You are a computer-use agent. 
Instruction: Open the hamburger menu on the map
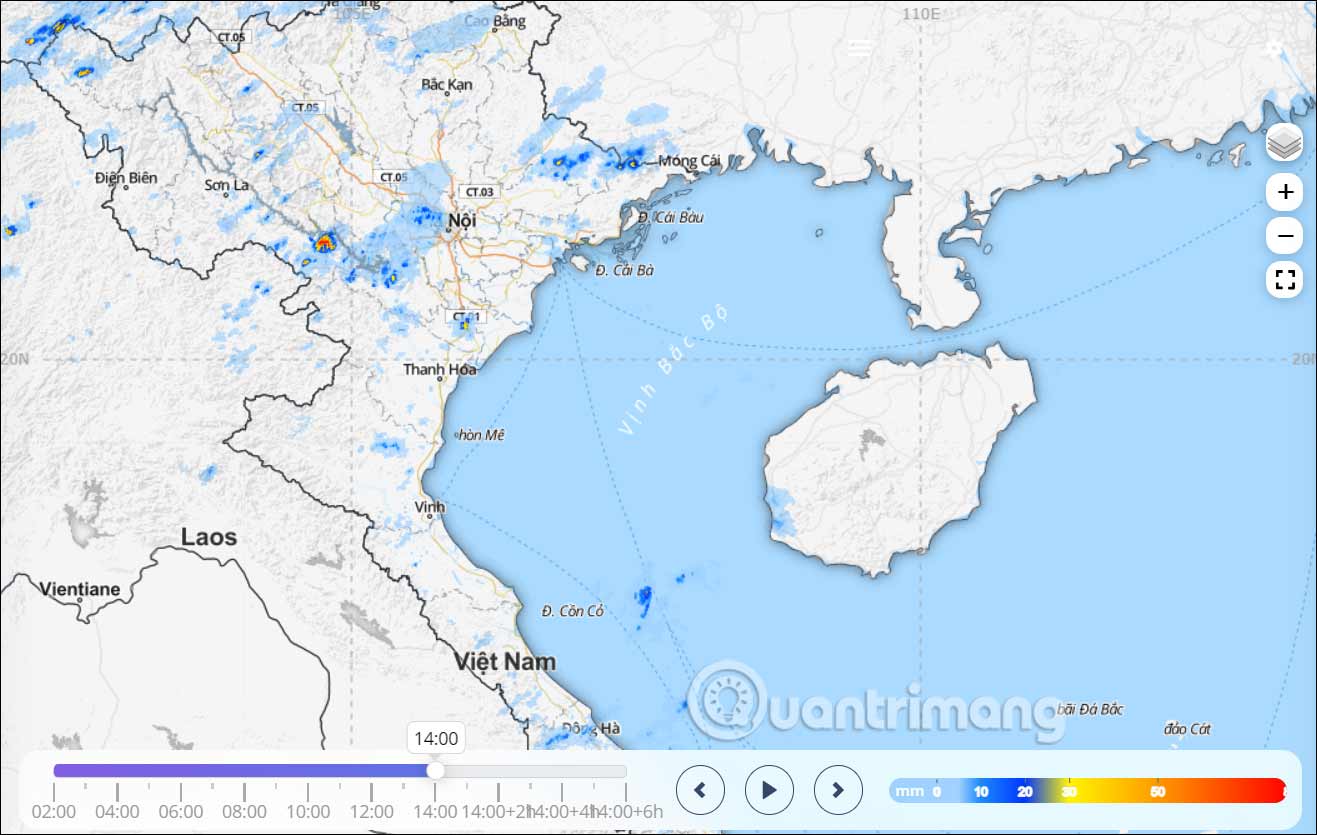click(859, 46)
